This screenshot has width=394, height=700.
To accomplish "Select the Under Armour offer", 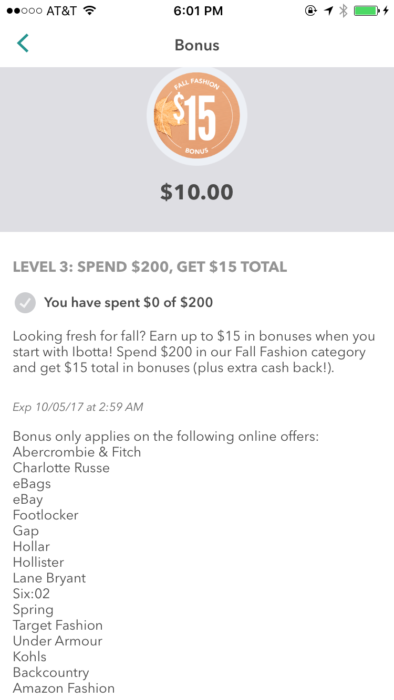I will [x=58, y=641].
